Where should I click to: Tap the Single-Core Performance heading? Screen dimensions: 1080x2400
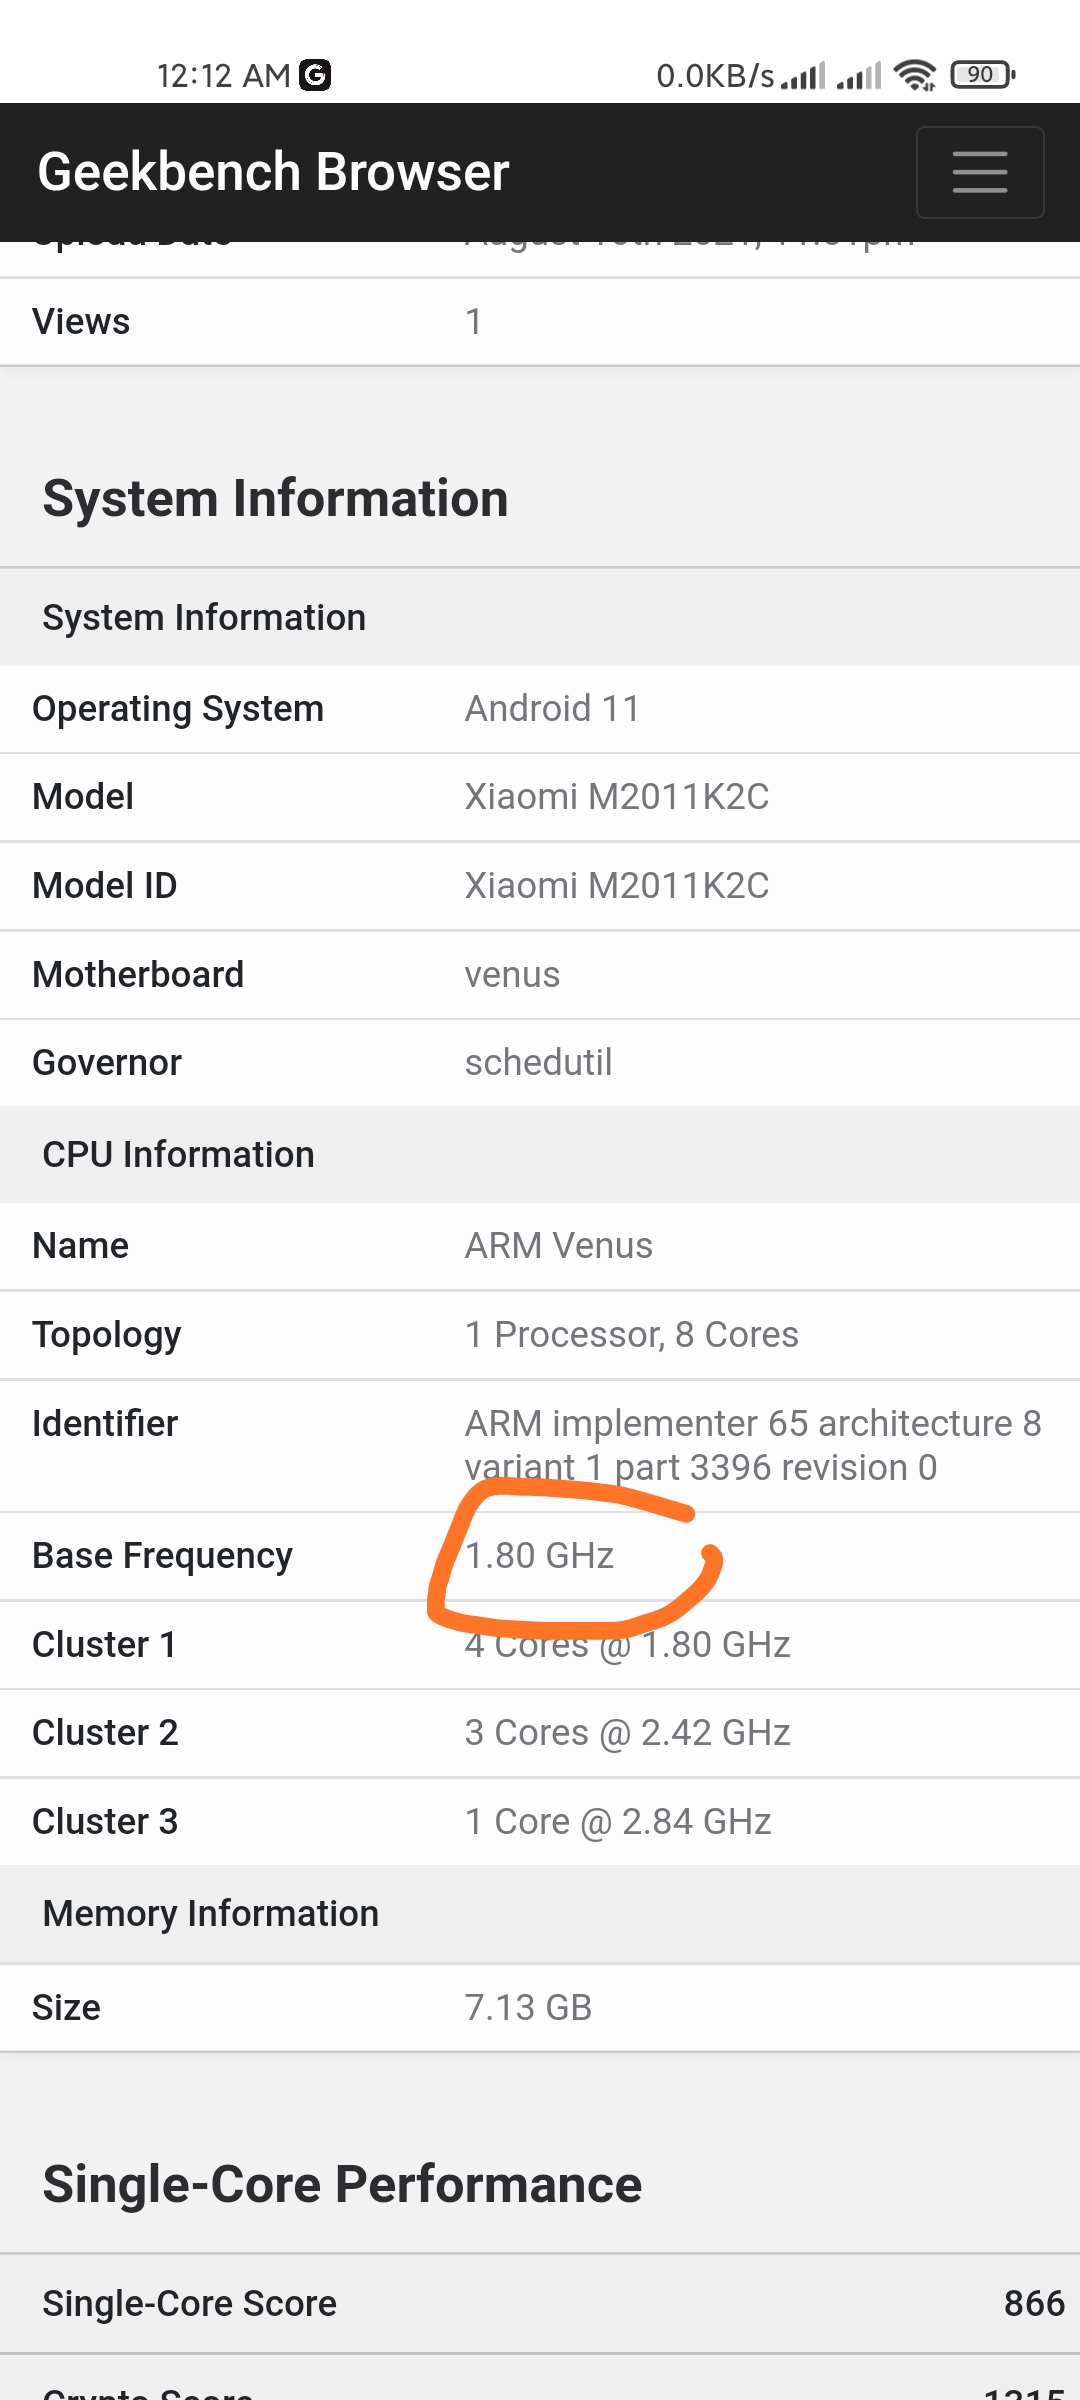tap(342, 2184)
